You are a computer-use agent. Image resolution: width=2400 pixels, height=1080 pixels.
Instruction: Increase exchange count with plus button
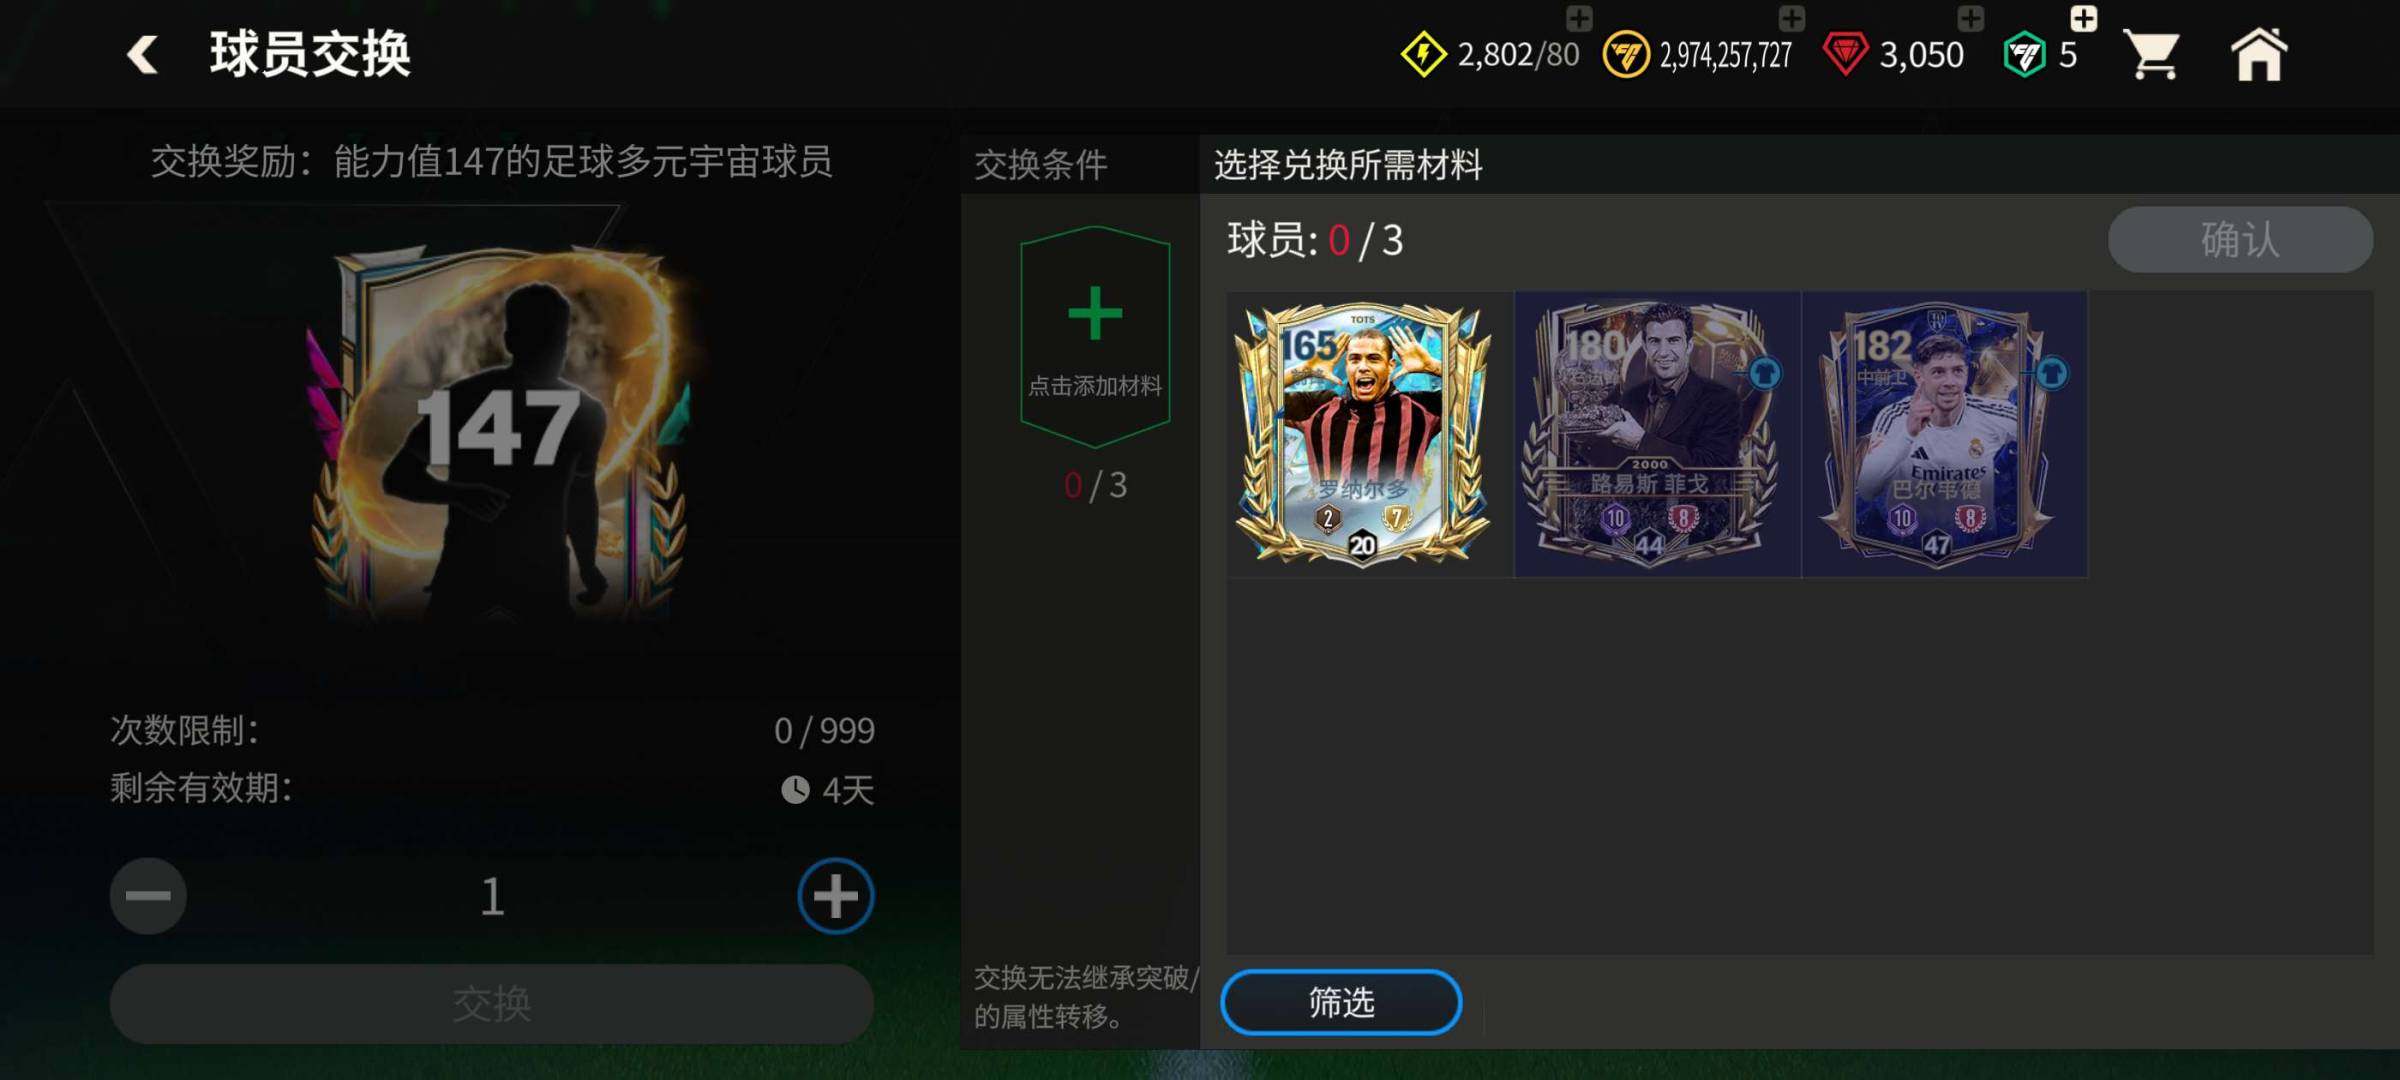click(836, 896)
